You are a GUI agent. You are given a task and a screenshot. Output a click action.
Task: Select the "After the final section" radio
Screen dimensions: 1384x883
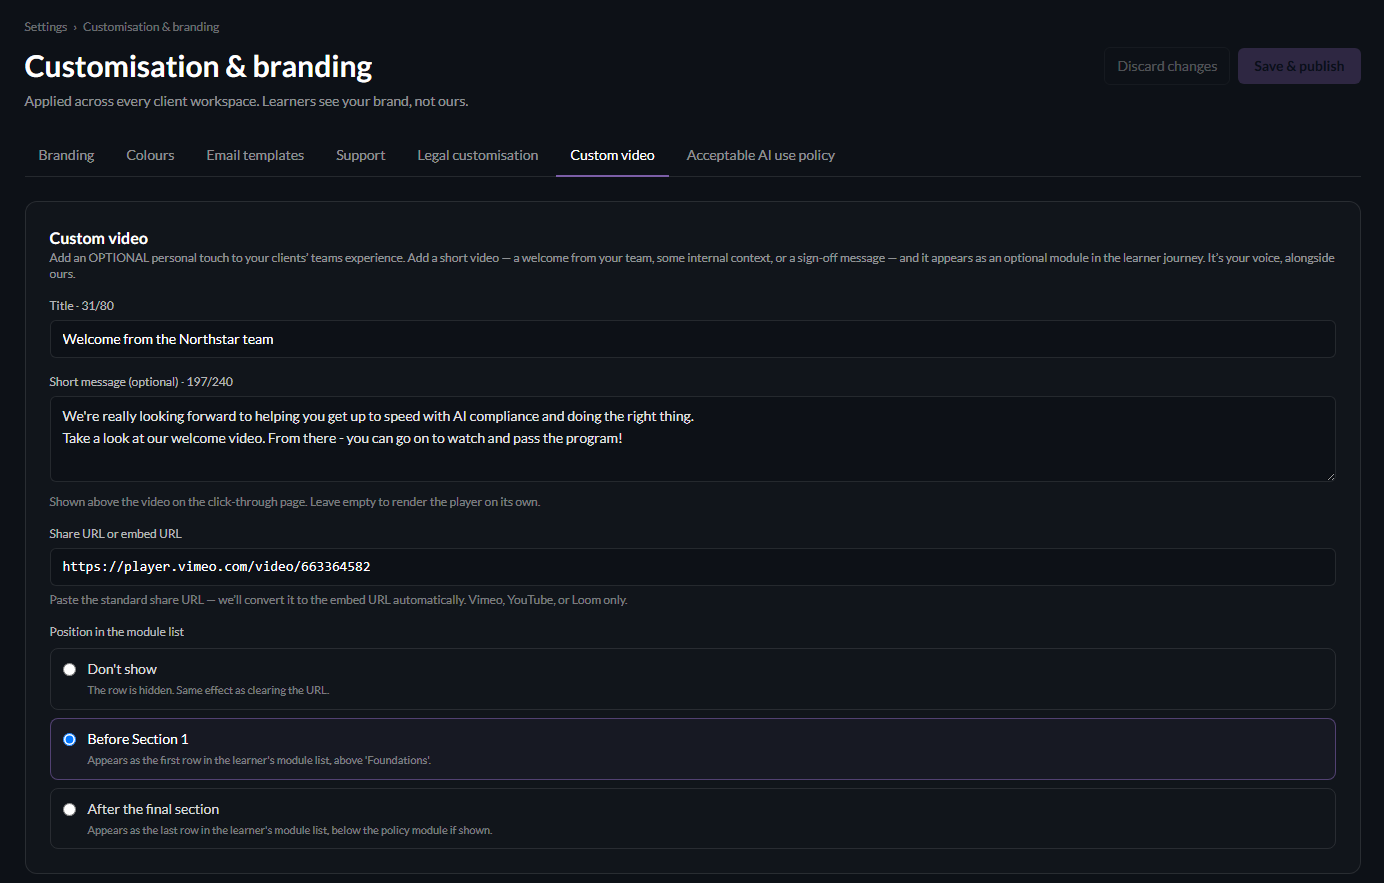click(x=70, y=809)
